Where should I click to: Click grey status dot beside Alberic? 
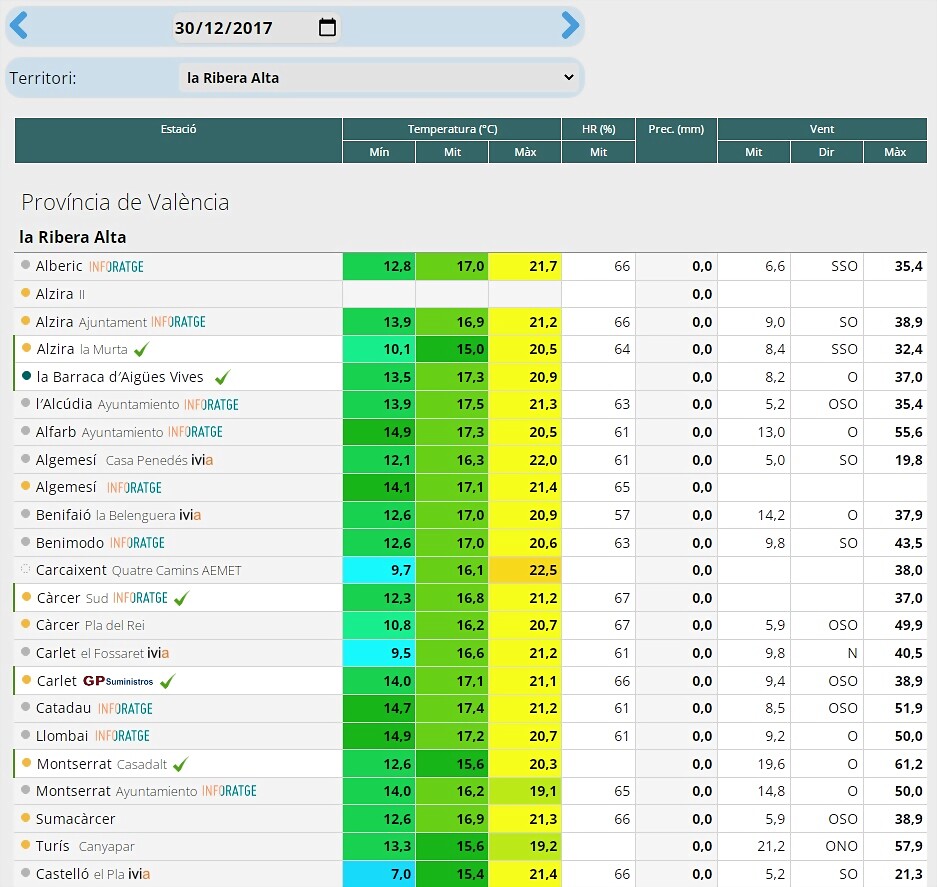coord(25,265)
